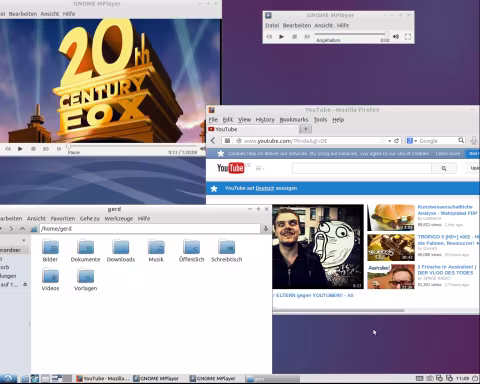This screenshot has height=384, width=480.
Task: Click the youtube.com address bar
Action: click(x=310, y=141)
